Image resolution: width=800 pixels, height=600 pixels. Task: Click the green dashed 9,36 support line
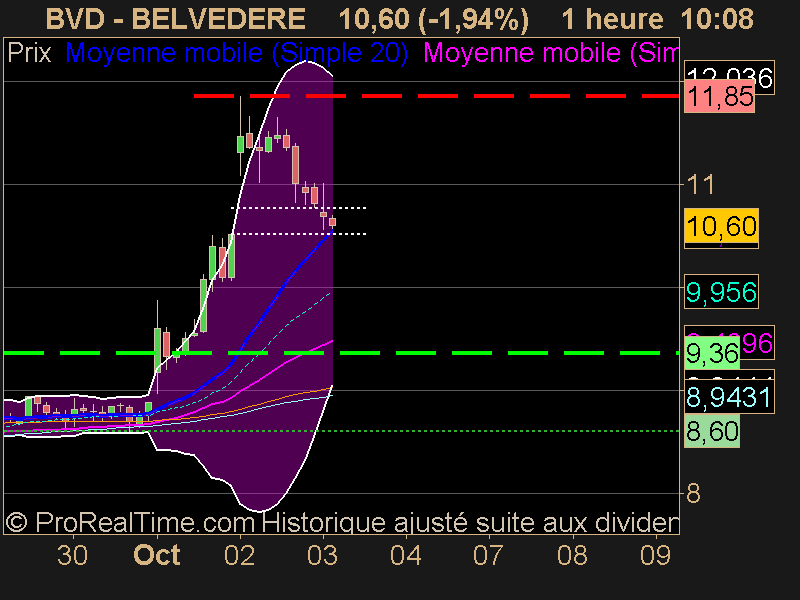[x=341, y=353]
